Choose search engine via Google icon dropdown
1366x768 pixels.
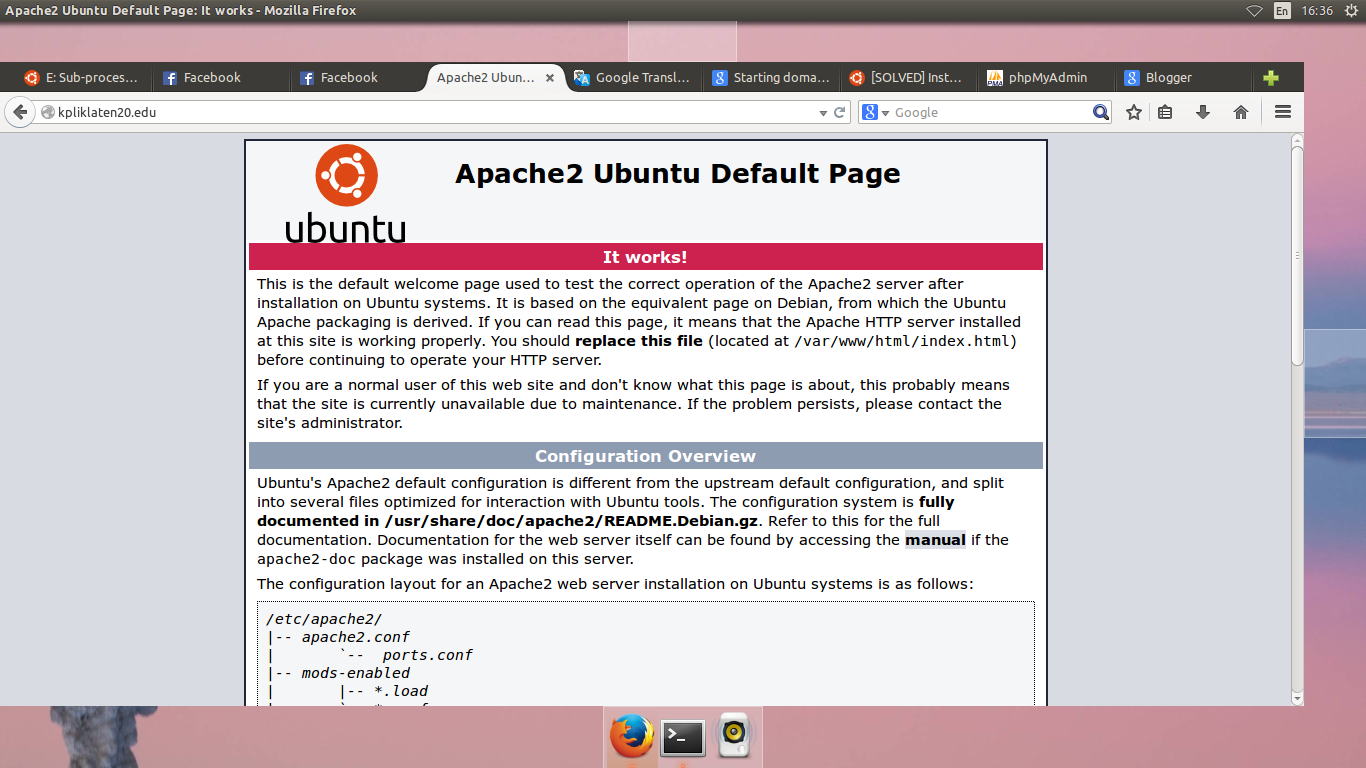coord(875,113)
